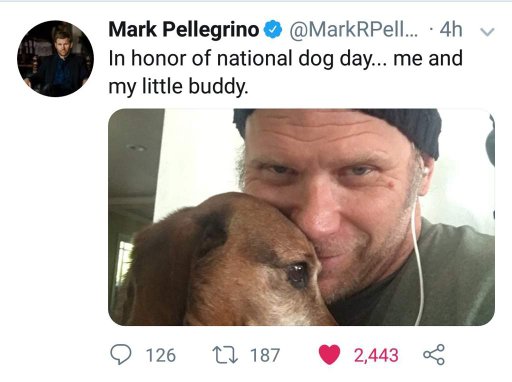
Task: Click the words "my little buddy"
Action: coord(178,87)
